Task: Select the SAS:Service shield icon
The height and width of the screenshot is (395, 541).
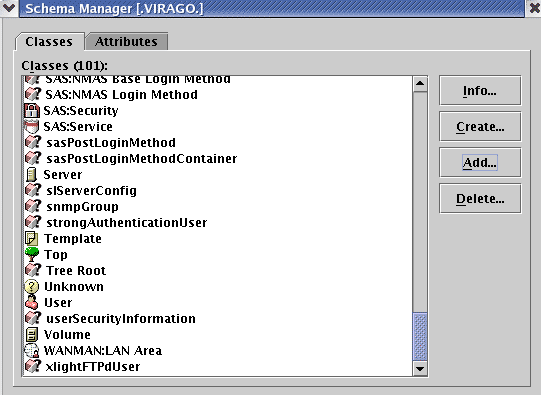Action: tap(32, 127)
